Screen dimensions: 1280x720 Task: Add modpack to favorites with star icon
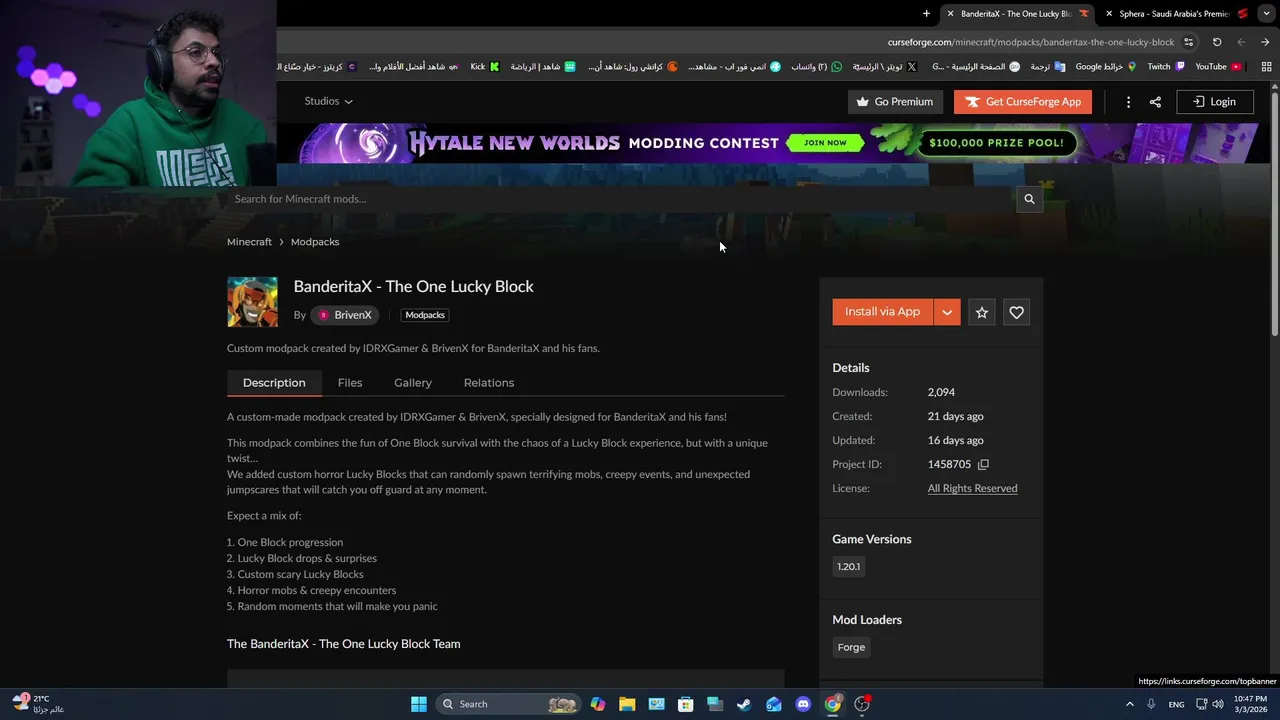(982, 313)
